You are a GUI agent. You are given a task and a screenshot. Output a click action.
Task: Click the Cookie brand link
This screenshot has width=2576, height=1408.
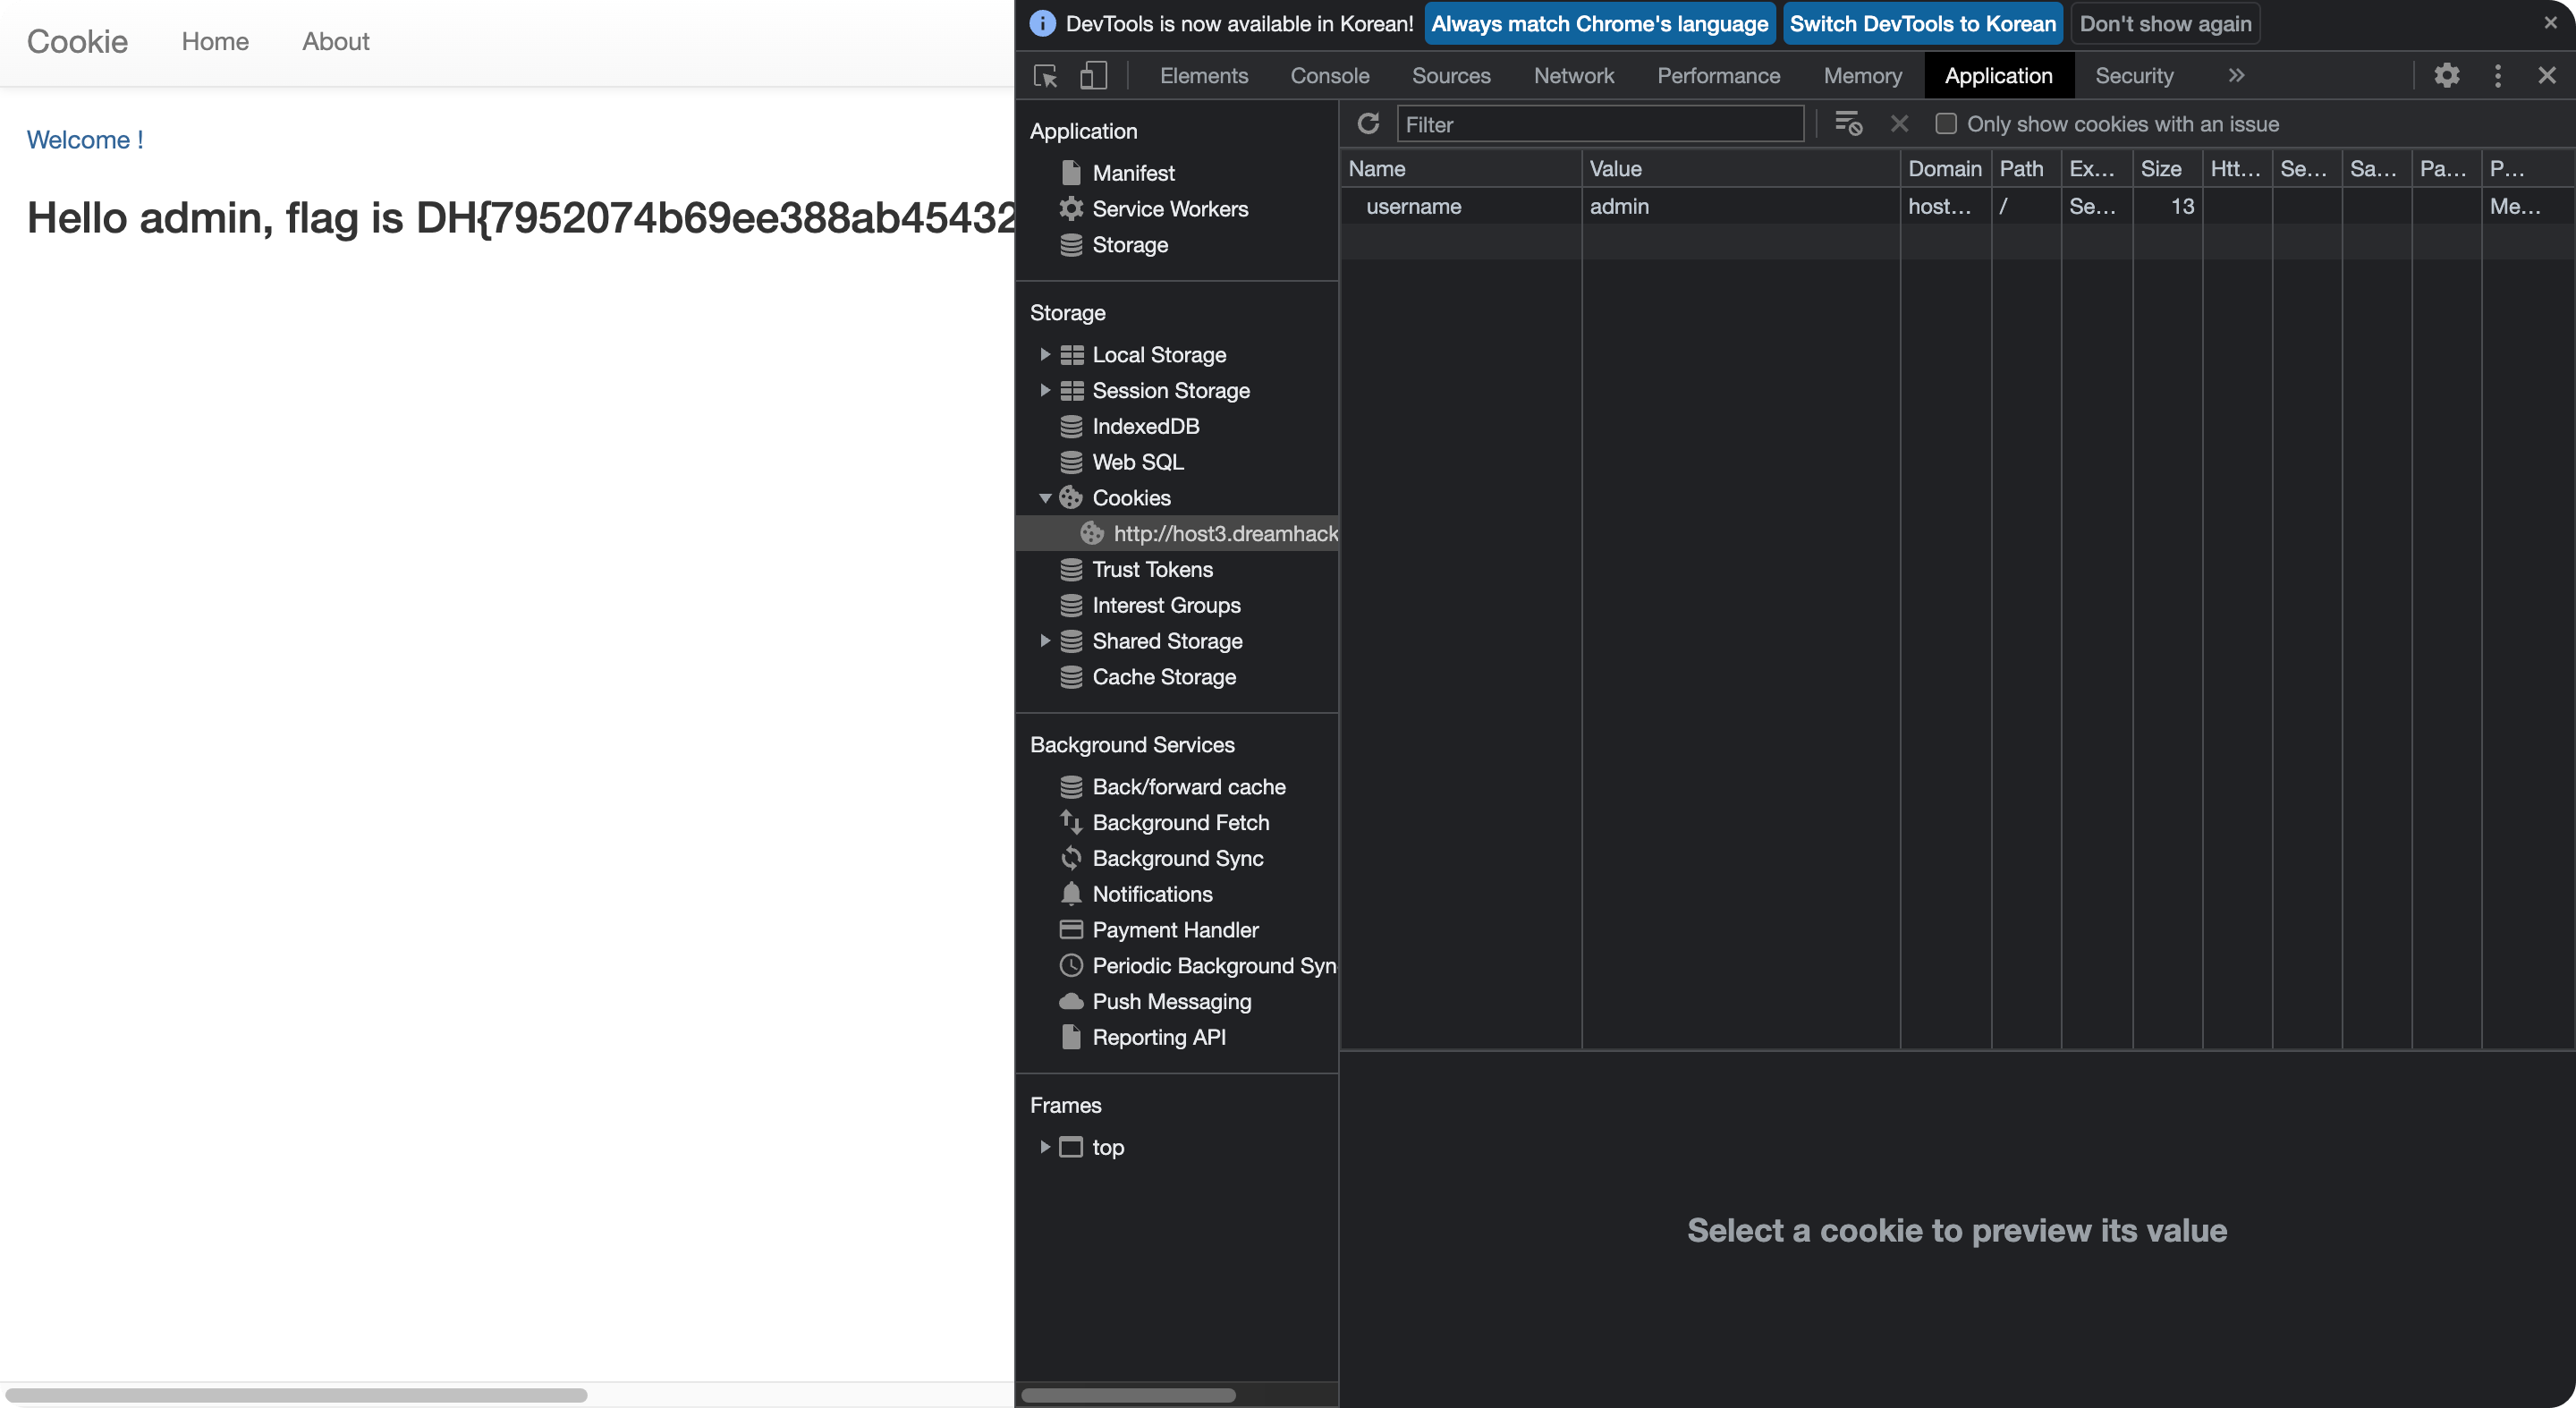click(x=77, y=41)
